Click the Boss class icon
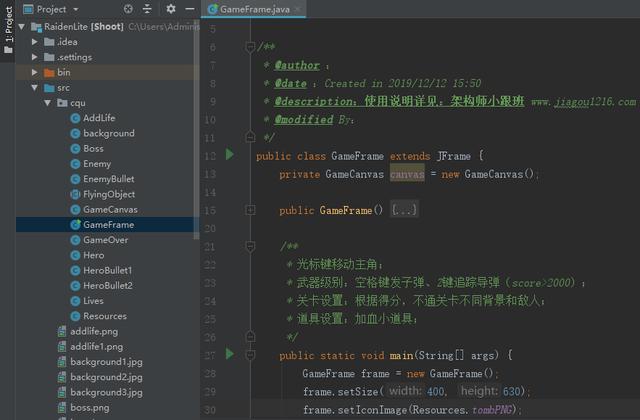Viewport: 640px width, 420px height. click(x=75, y=149)
